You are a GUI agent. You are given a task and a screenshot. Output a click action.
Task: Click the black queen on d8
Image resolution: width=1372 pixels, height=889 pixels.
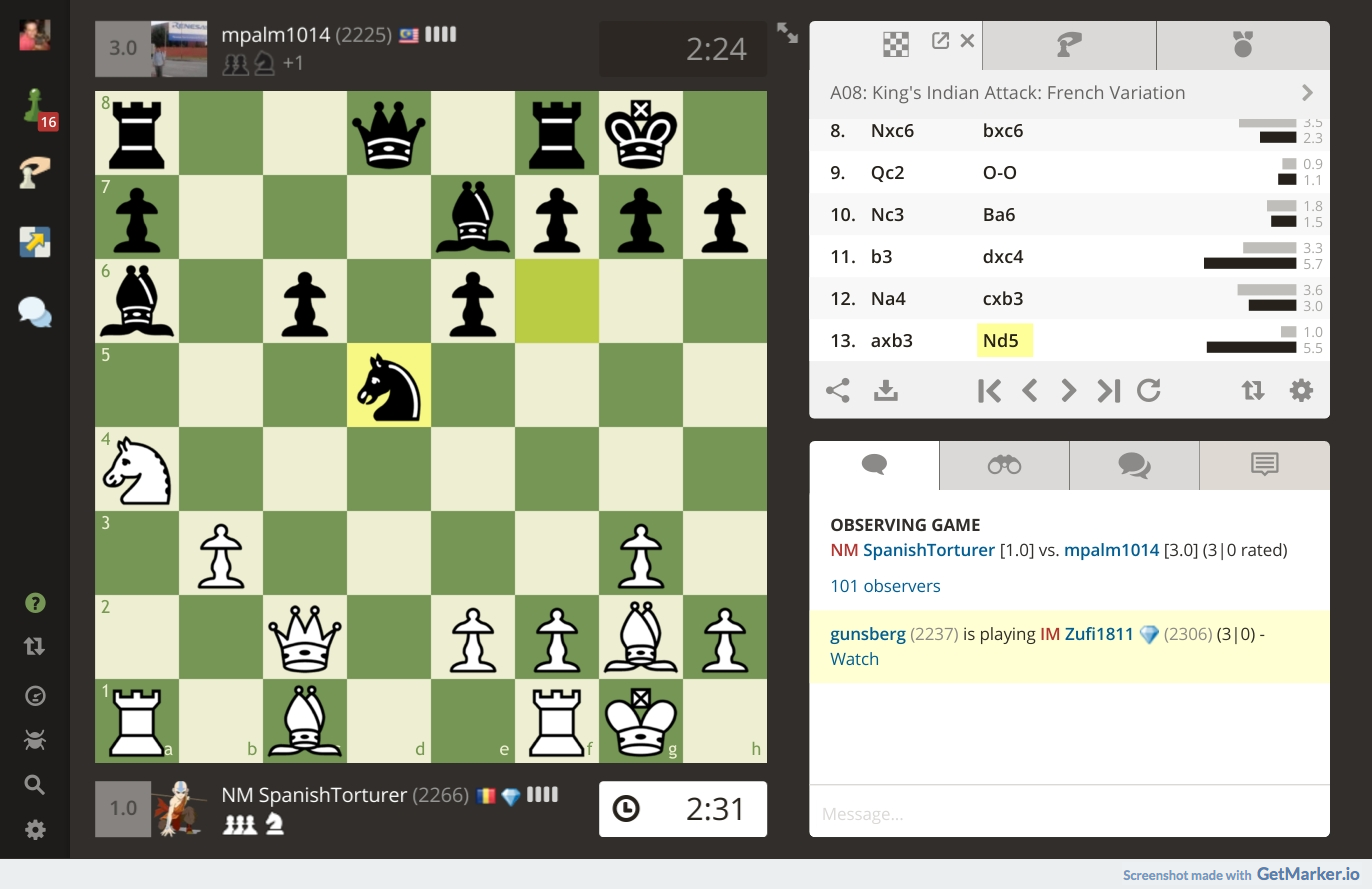tap(389, 134)
